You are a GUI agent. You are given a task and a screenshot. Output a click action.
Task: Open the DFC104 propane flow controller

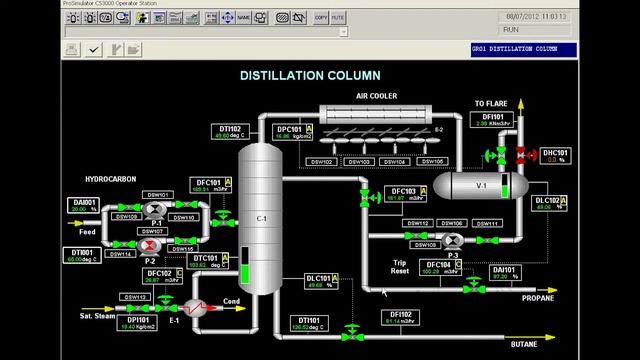click(x=440, y=267)
